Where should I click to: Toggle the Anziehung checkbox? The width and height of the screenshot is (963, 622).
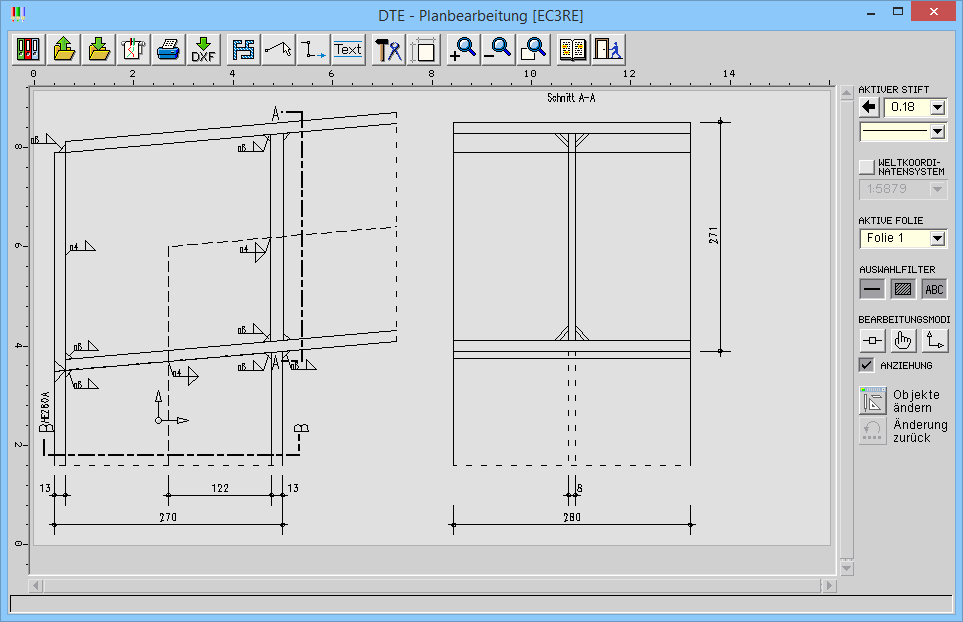click(867, 365)
